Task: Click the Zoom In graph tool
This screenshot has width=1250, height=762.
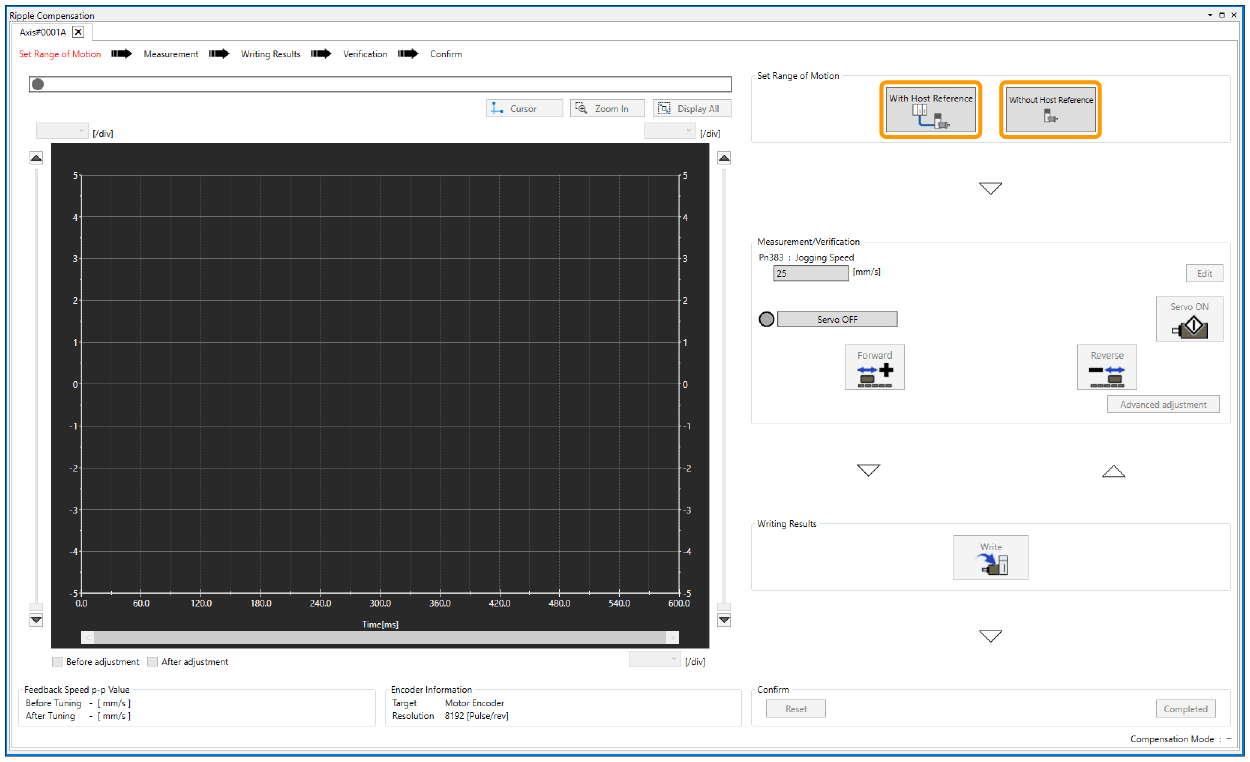Action: click(x=607, y=109)
